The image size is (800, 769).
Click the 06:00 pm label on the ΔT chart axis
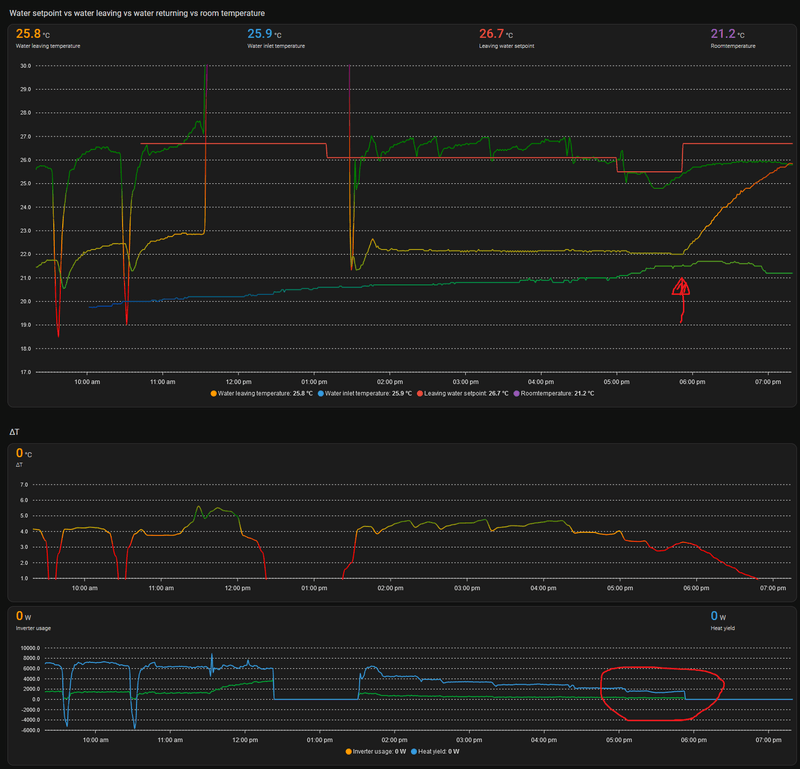(696, 588)
